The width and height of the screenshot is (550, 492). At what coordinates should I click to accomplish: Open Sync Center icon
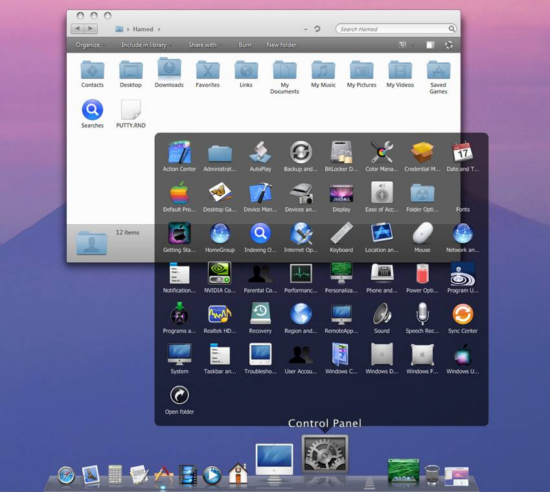463,314
